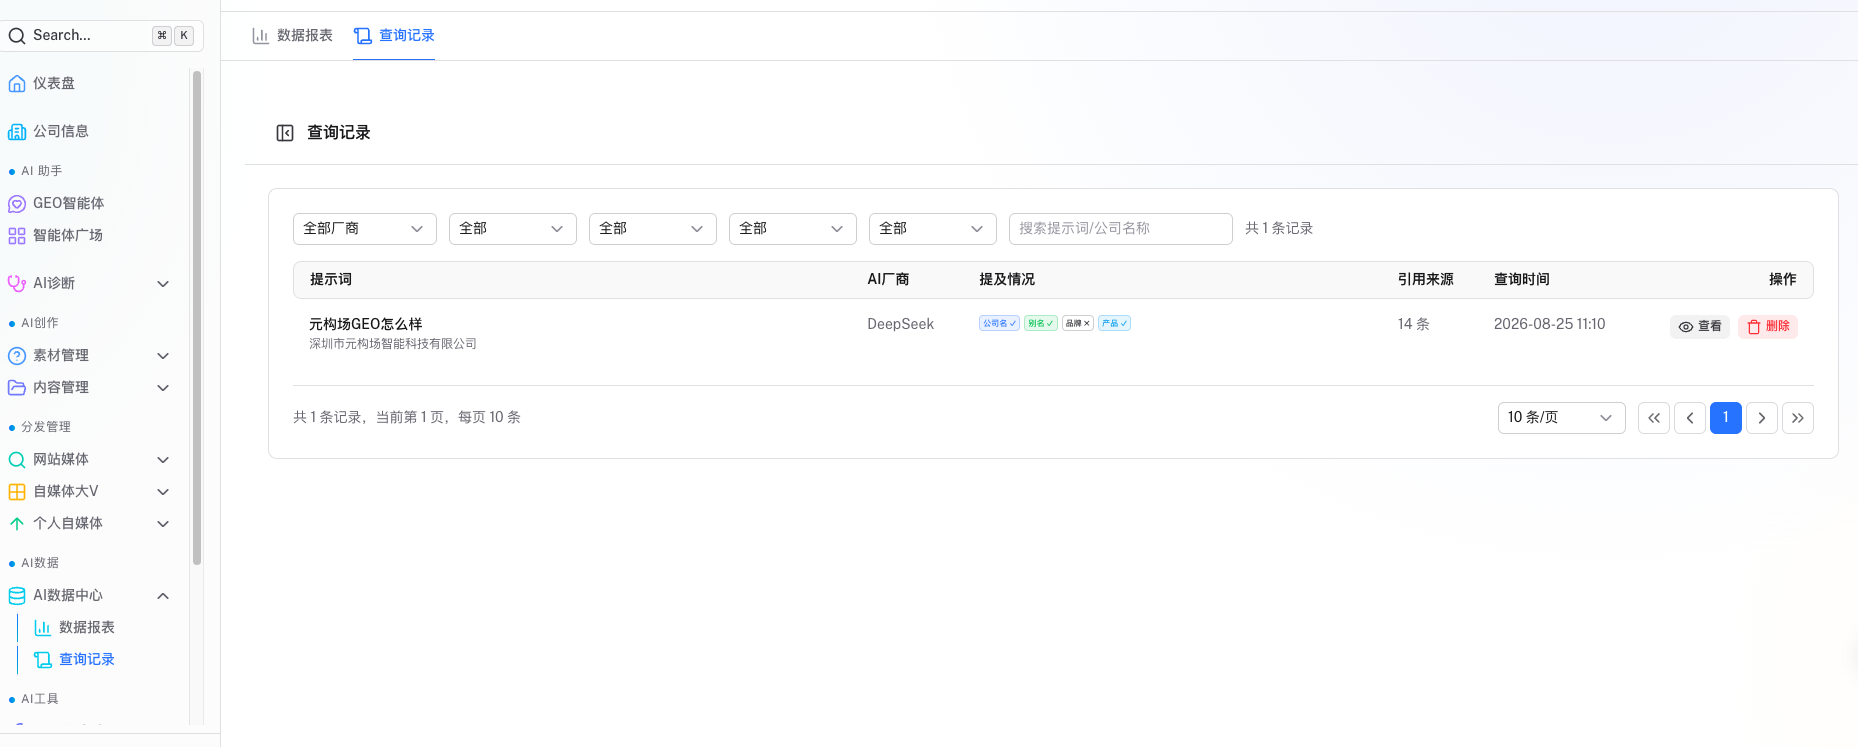Select the 查询记录 top tab
The height and width of the screenshot is (747, 1858).
(394, 36)
